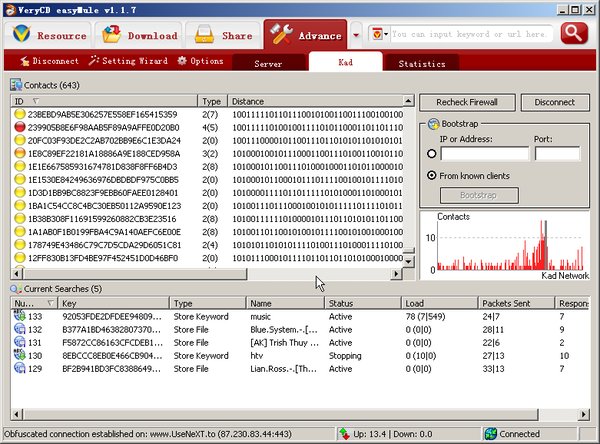600x444 pixels.
Task: Click yellow icon of contact 23BEBD9AB5E306257E558EF165415359
Action: (x=20, y=114)
